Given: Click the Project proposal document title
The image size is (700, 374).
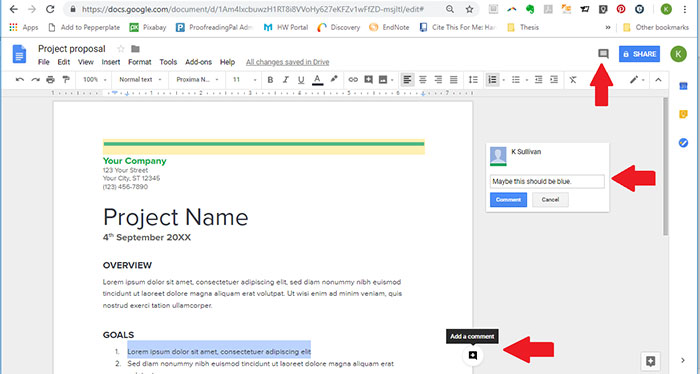Looking at the screenshot, I should click(71, 49).
